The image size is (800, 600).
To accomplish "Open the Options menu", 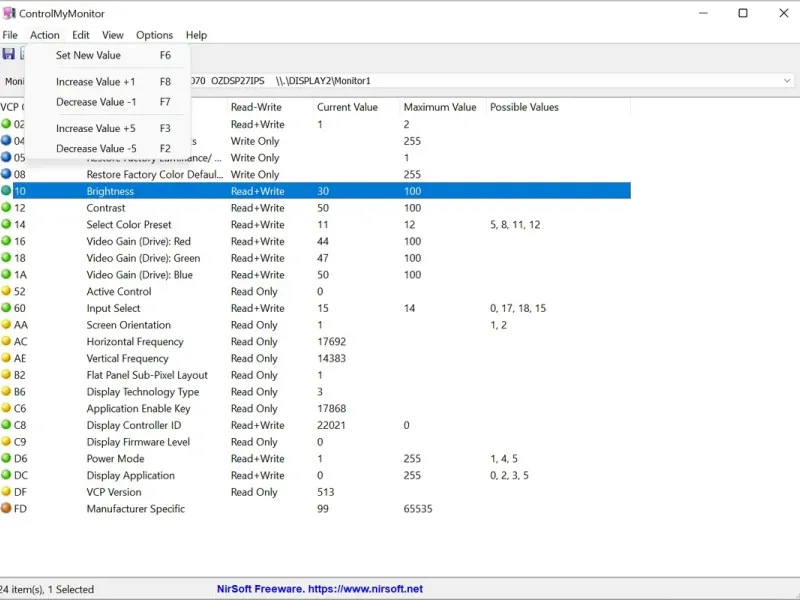I will point(154,35).
